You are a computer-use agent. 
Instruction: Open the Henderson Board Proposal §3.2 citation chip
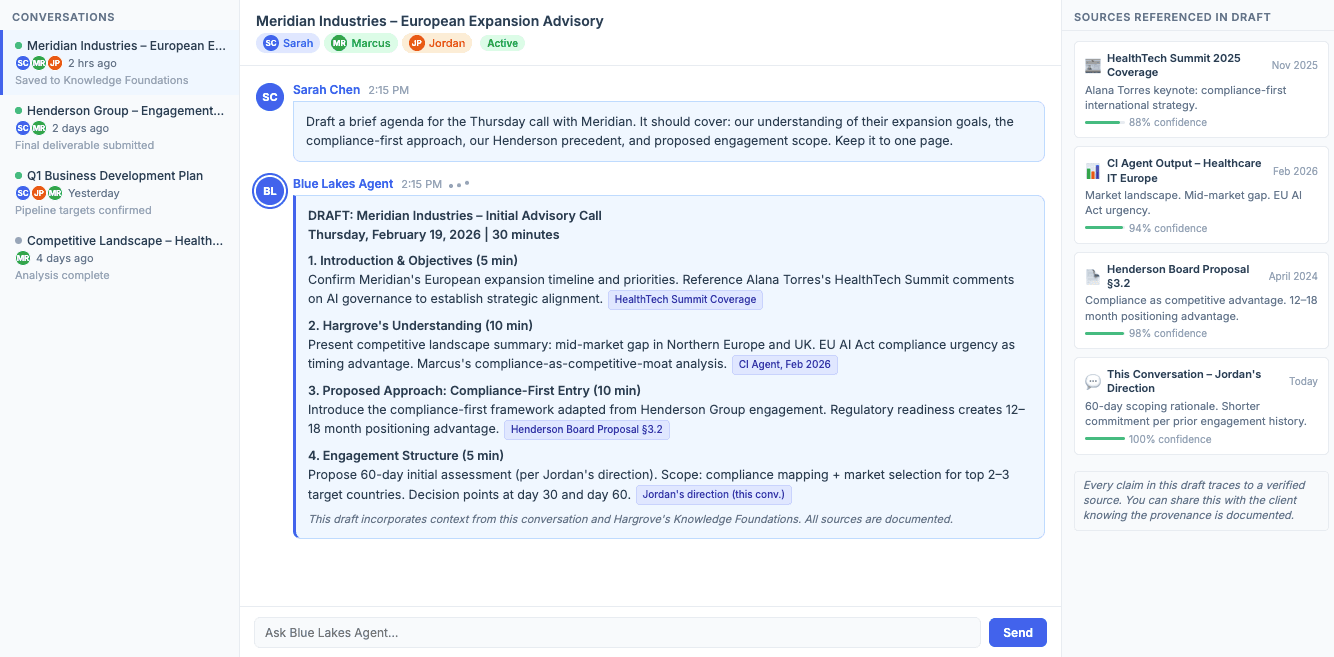click(x=587, y=429)
